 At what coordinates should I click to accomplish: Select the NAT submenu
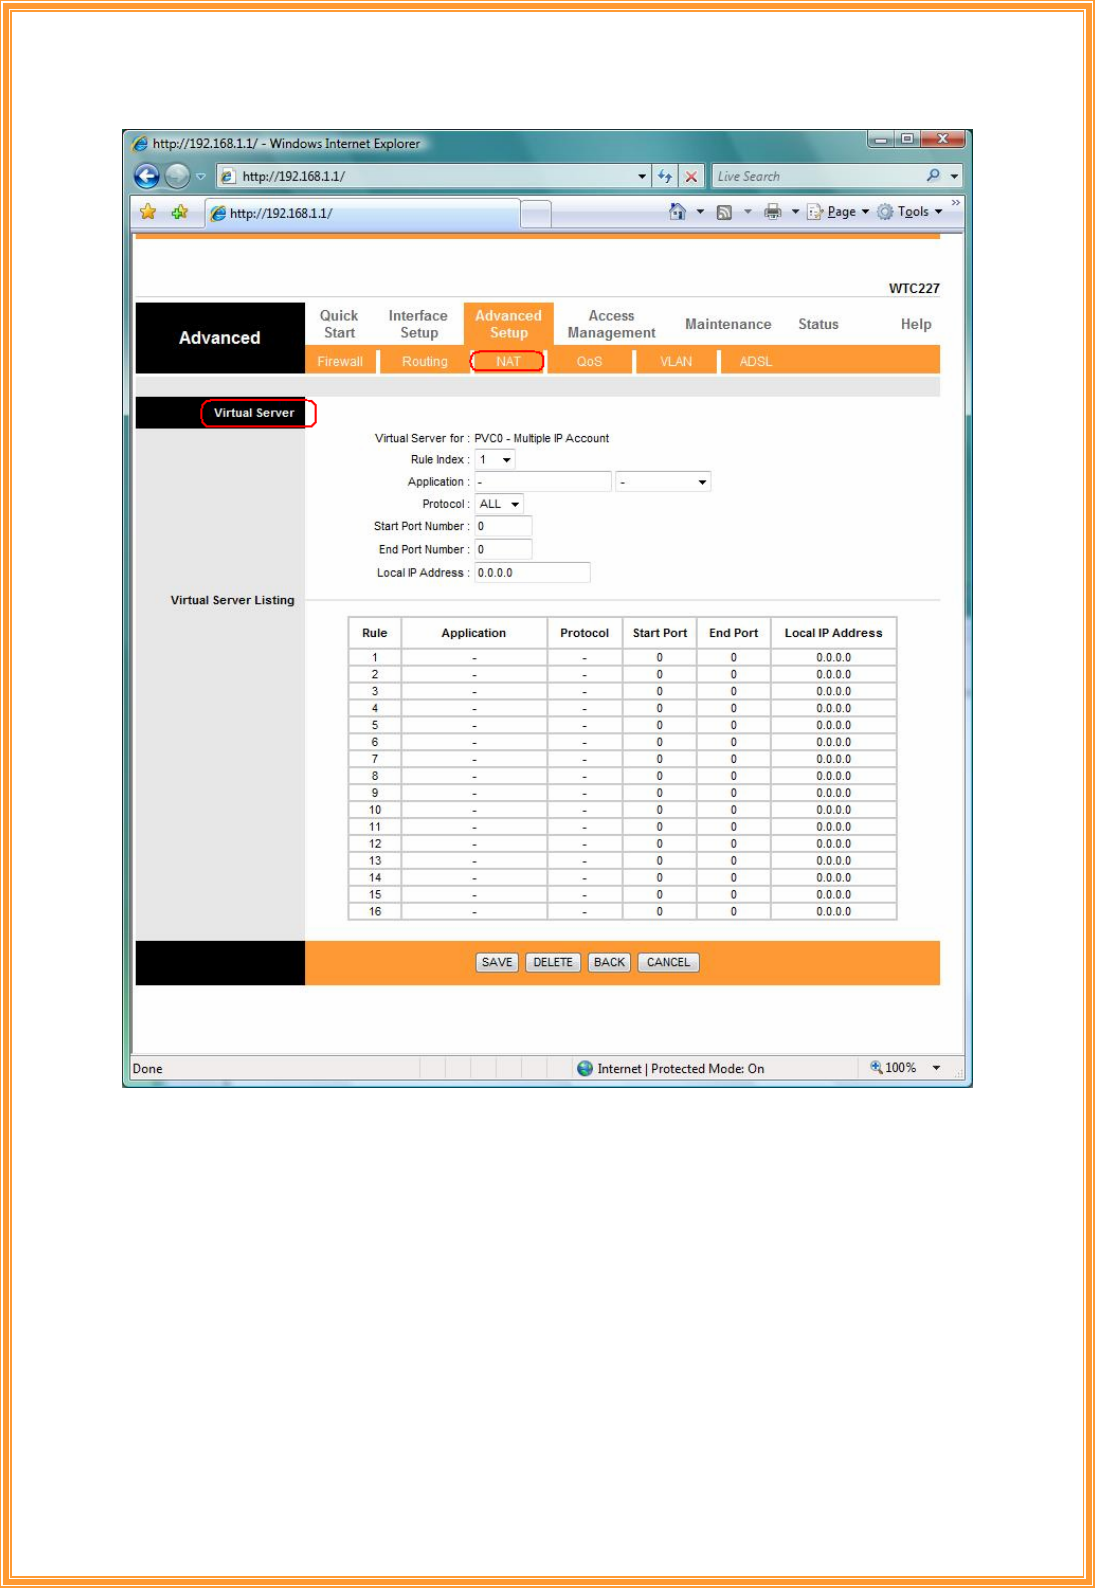[x=508, y=361]
